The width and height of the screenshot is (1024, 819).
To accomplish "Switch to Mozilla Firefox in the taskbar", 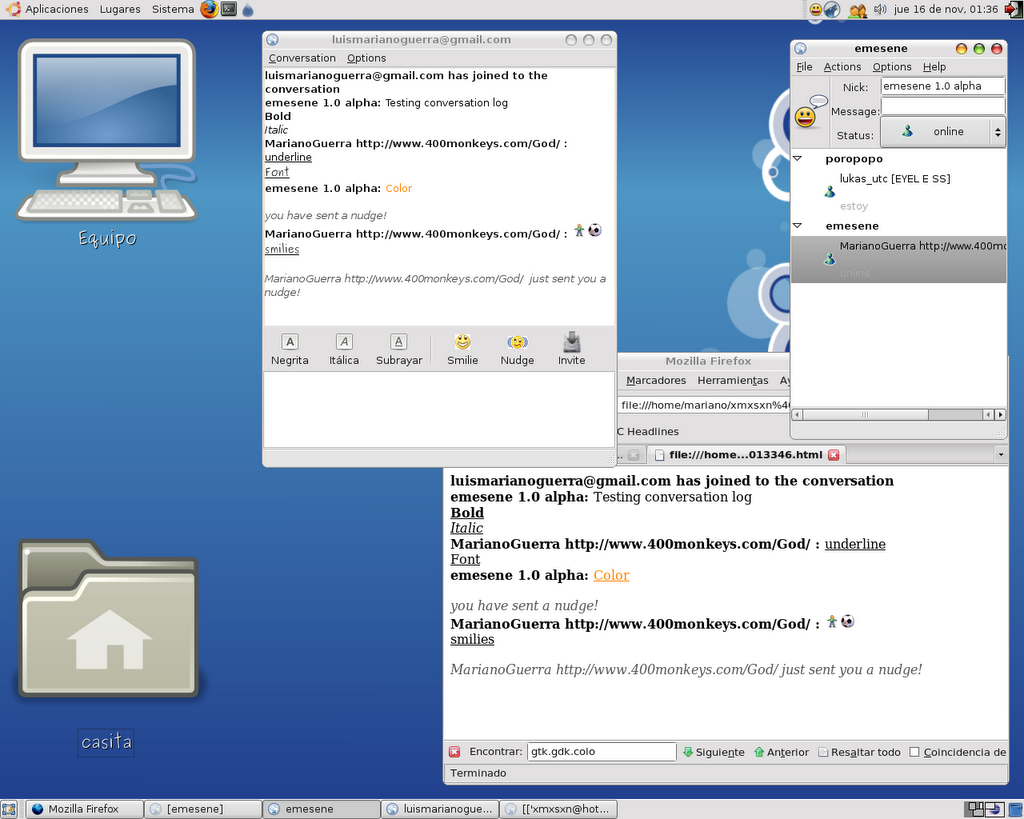I will 84,809.
